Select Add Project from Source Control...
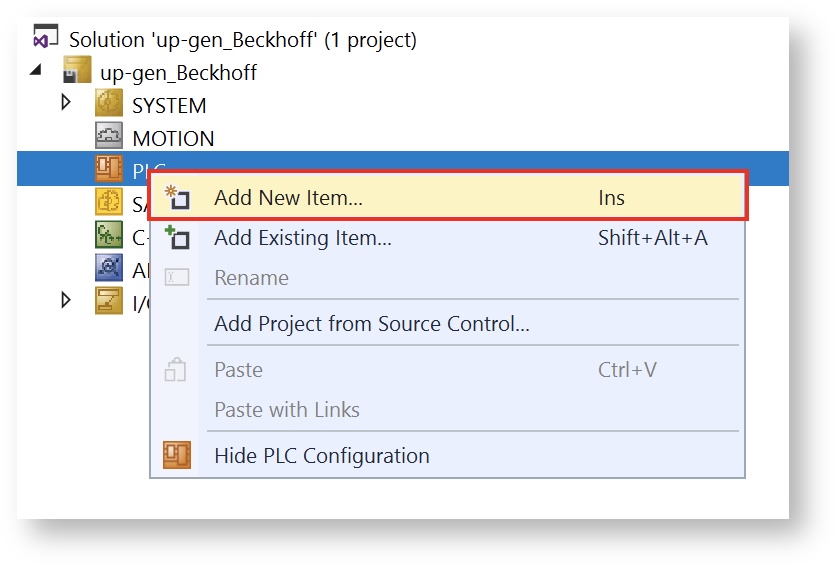This screenshot has width=837, height=567. pos(448,324)
